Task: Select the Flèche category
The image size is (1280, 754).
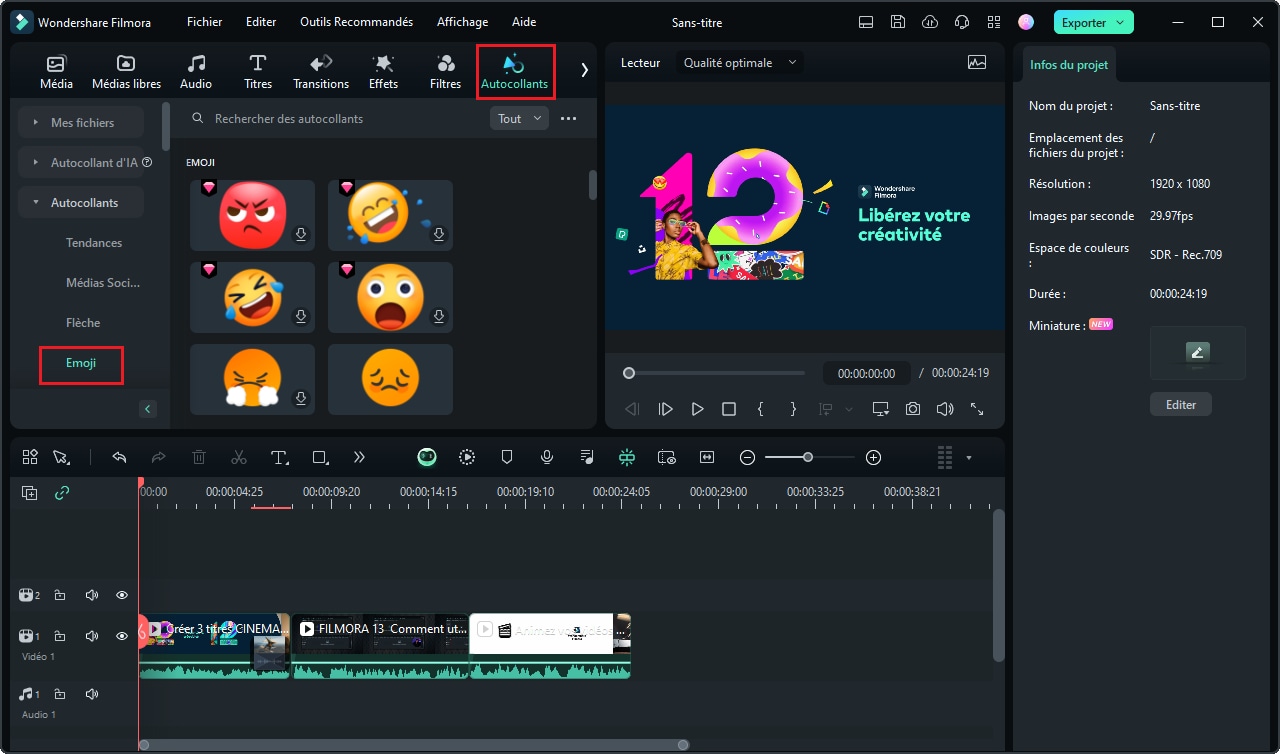Action: pos(83,322)
